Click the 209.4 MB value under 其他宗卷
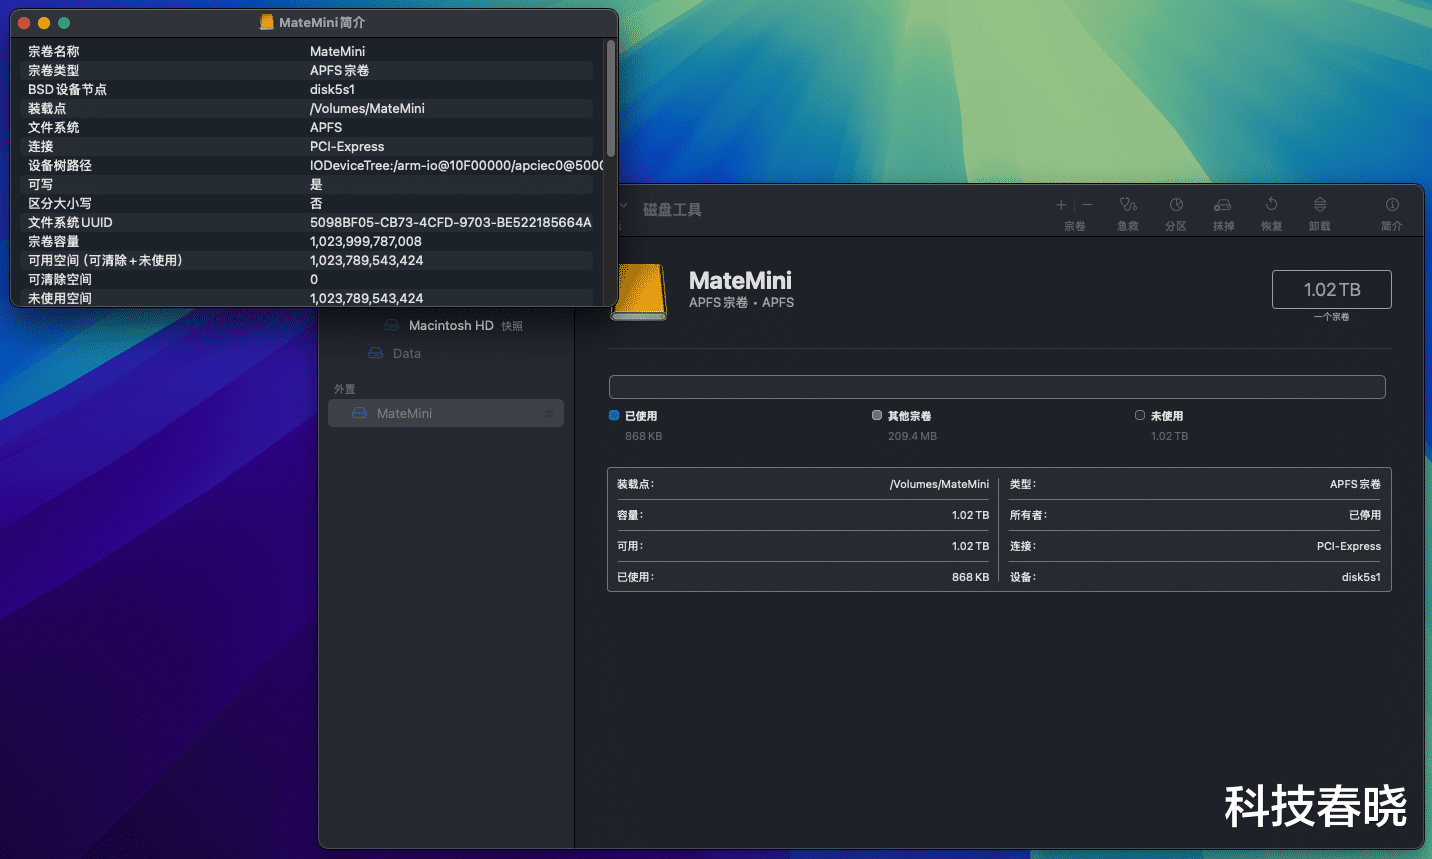Viewport: 1432px width, 859px height. 913,436
